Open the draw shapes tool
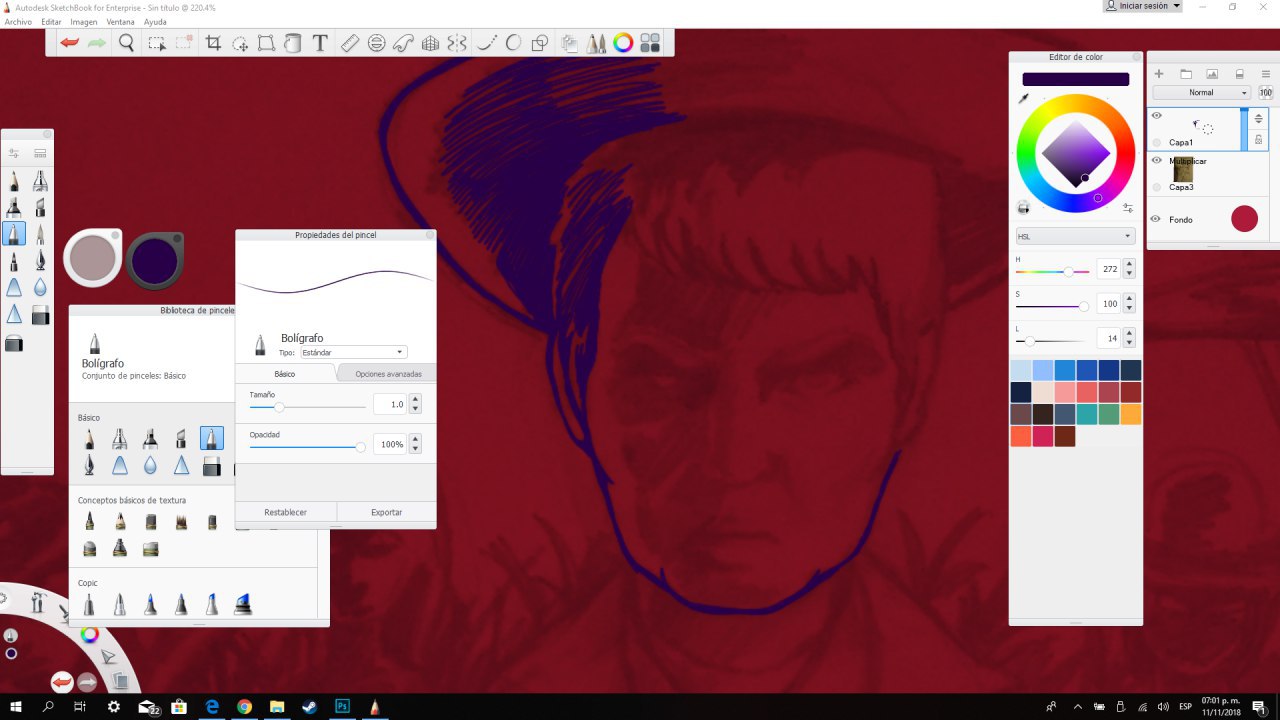 coord(540,43)
